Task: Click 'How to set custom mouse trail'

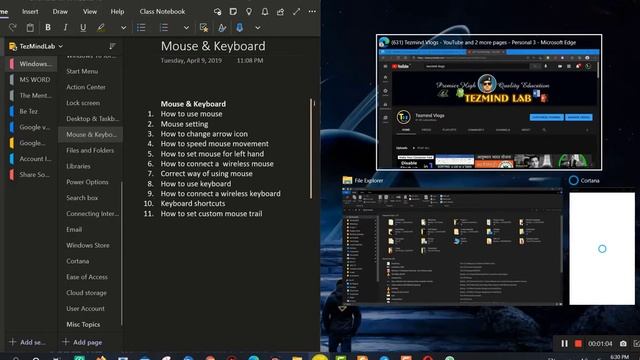Action: coord(211,213)
